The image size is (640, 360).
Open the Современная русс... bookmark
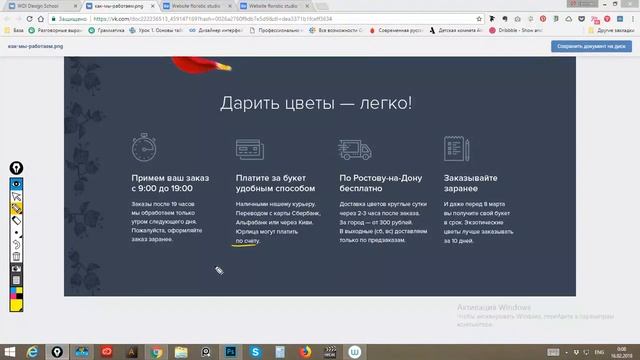(396, 30)
